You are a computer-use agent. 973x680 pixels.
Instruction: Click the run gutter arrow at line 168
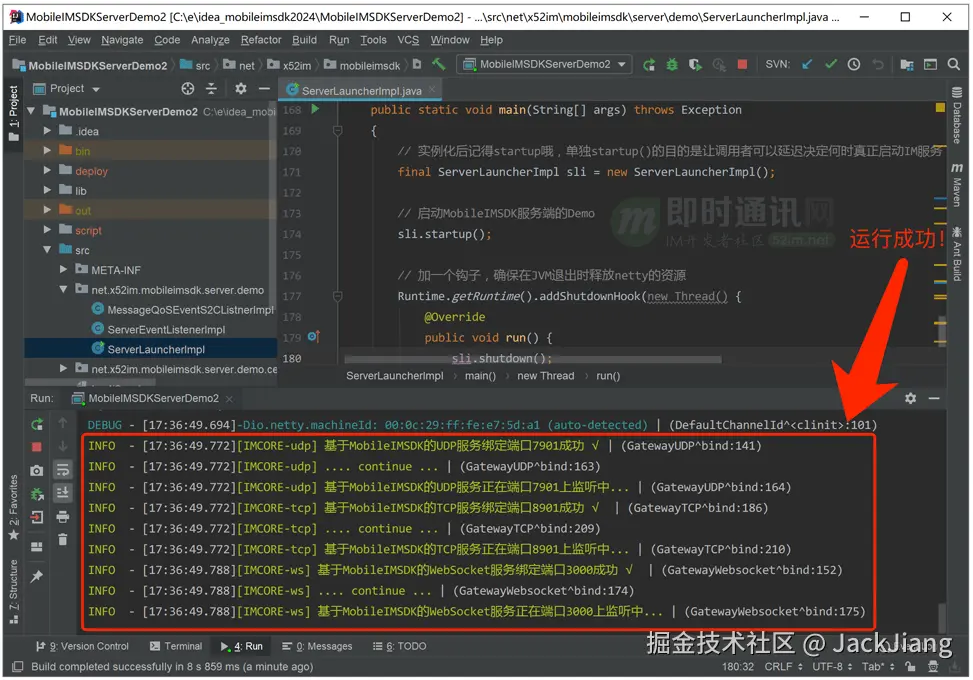pyautogui.click(x=315, y=109)
